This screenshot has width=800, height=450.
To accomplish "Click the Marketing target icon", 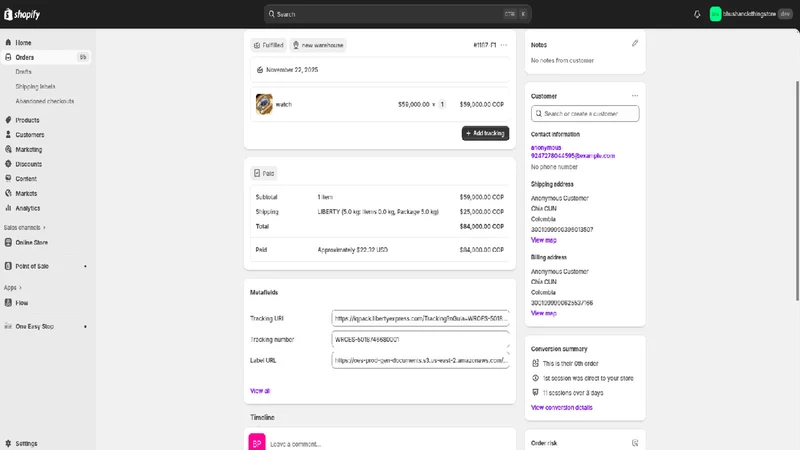I will click(8, 149).
